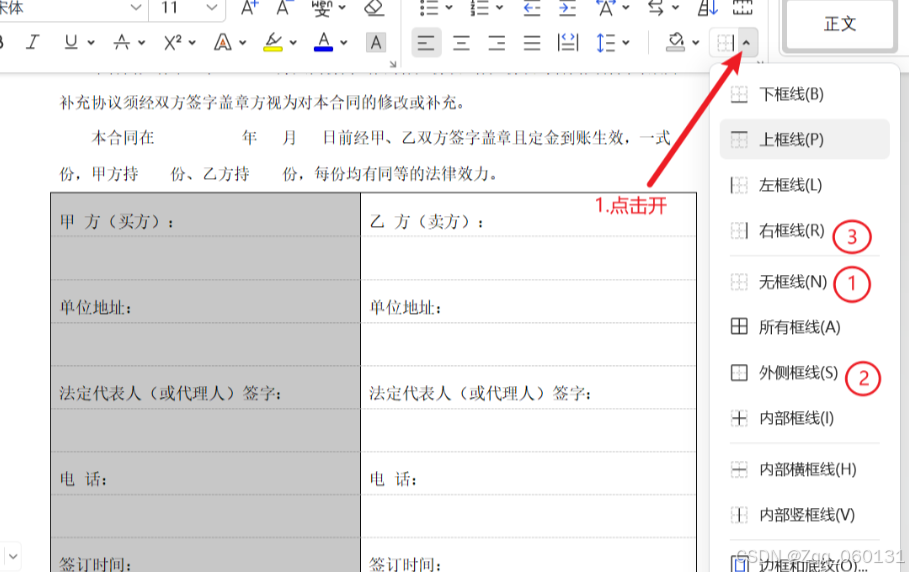Expand underline style dropdown arrow
This screenshot has width=909, height=572.
(x=92, y=42)
